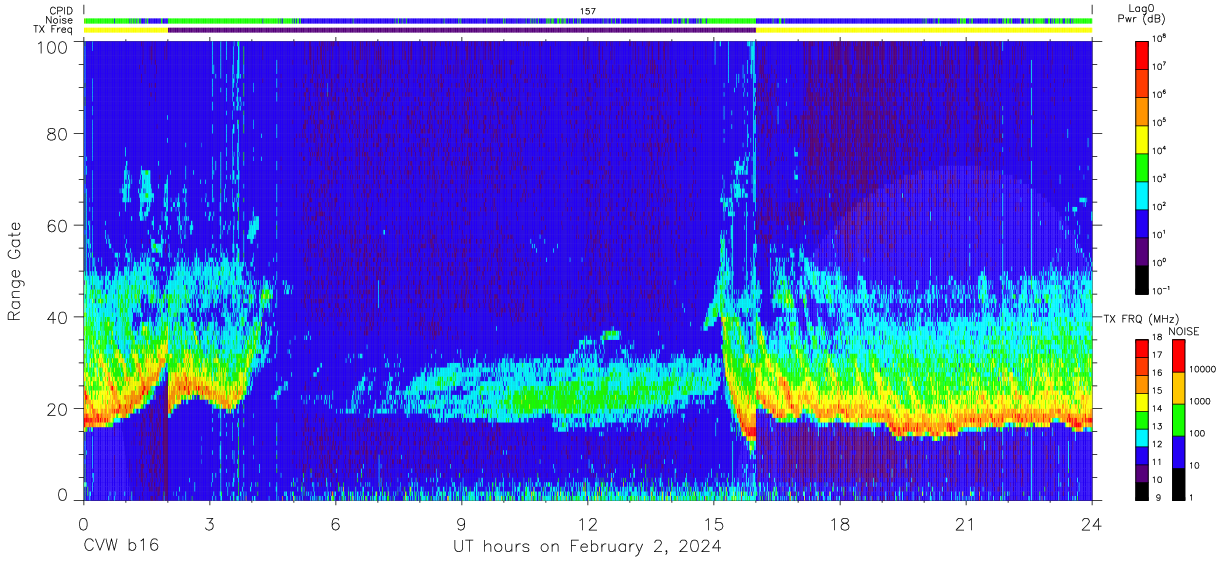Click the y-axis tick label '60'
Screen dimensions: 1228x567
[58, 226]
